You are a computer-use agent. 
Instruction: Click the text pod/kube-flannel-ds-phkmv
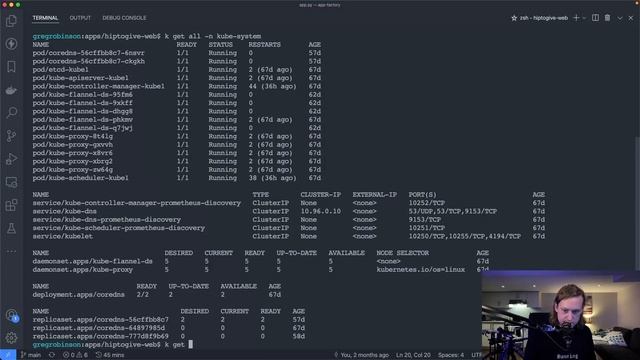pos(82,120)
